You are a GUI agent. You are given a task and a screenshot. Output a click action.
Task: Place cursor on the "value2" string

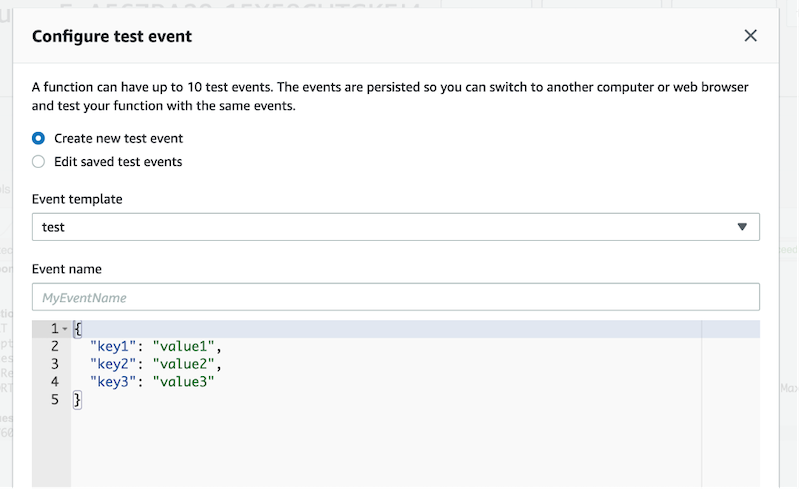pos(185,364)
